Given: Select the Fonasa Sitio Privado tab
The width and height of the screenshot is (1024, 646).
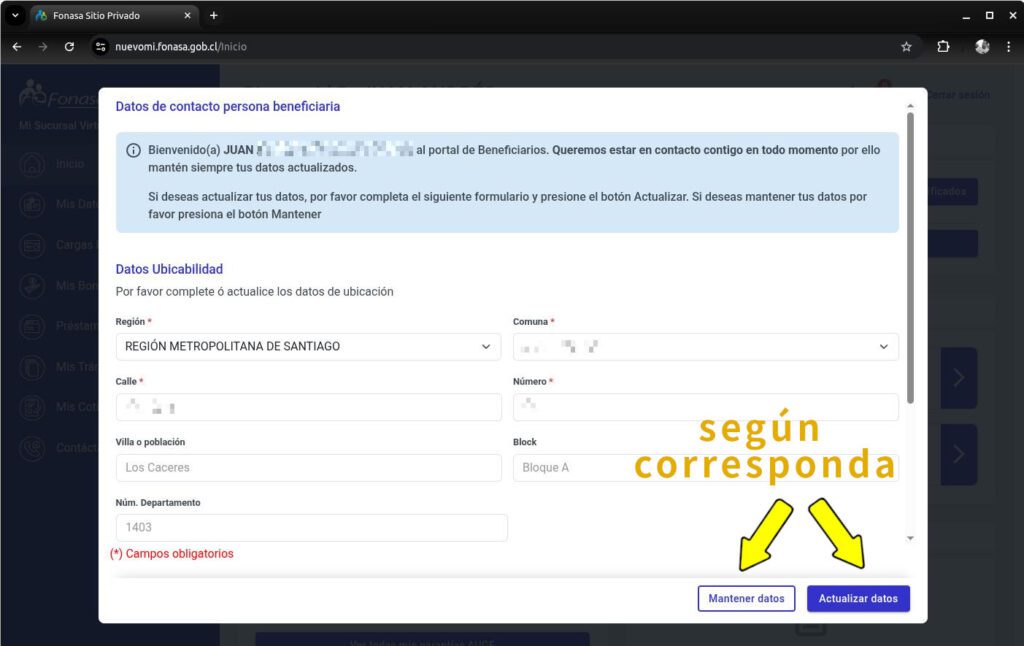Looking at the screenshot, I should [x=114, y=16].
